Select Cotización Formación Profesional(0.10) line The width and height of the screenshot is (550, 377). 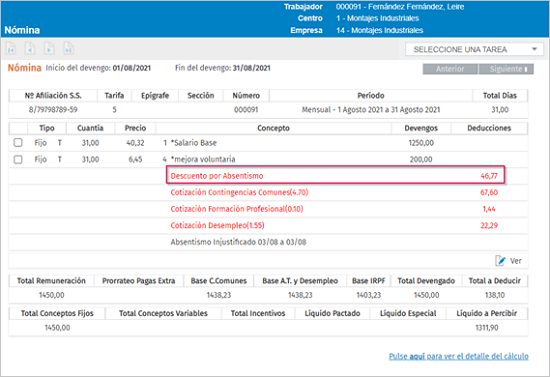click(237, 209)
